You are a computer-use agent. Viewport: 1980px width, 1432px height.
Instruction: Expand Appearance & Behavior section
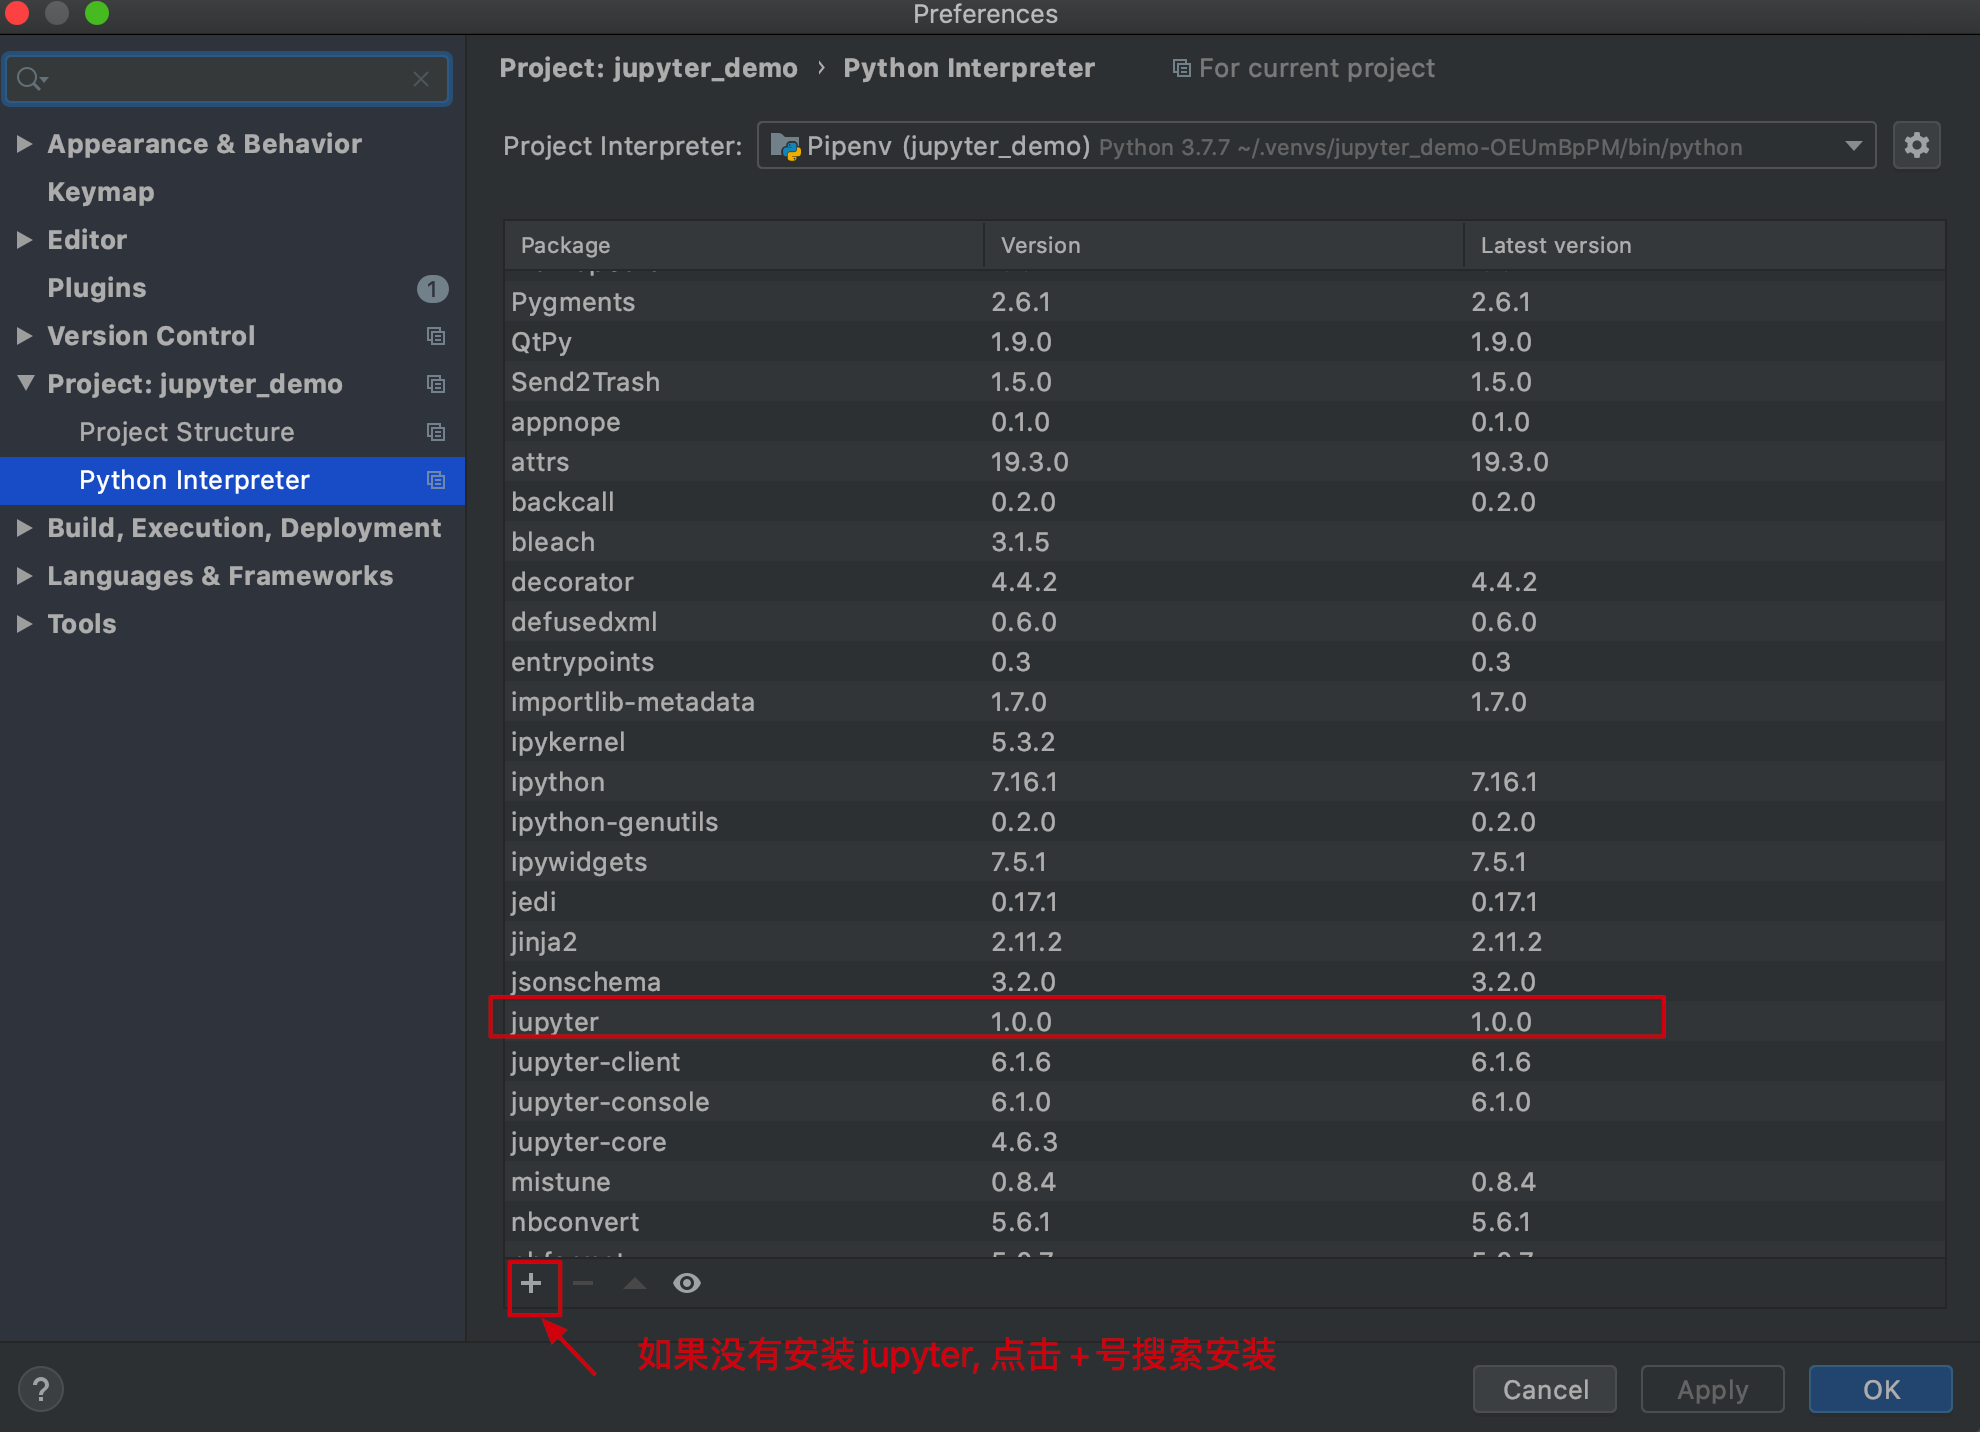click(x=24, y=144)
